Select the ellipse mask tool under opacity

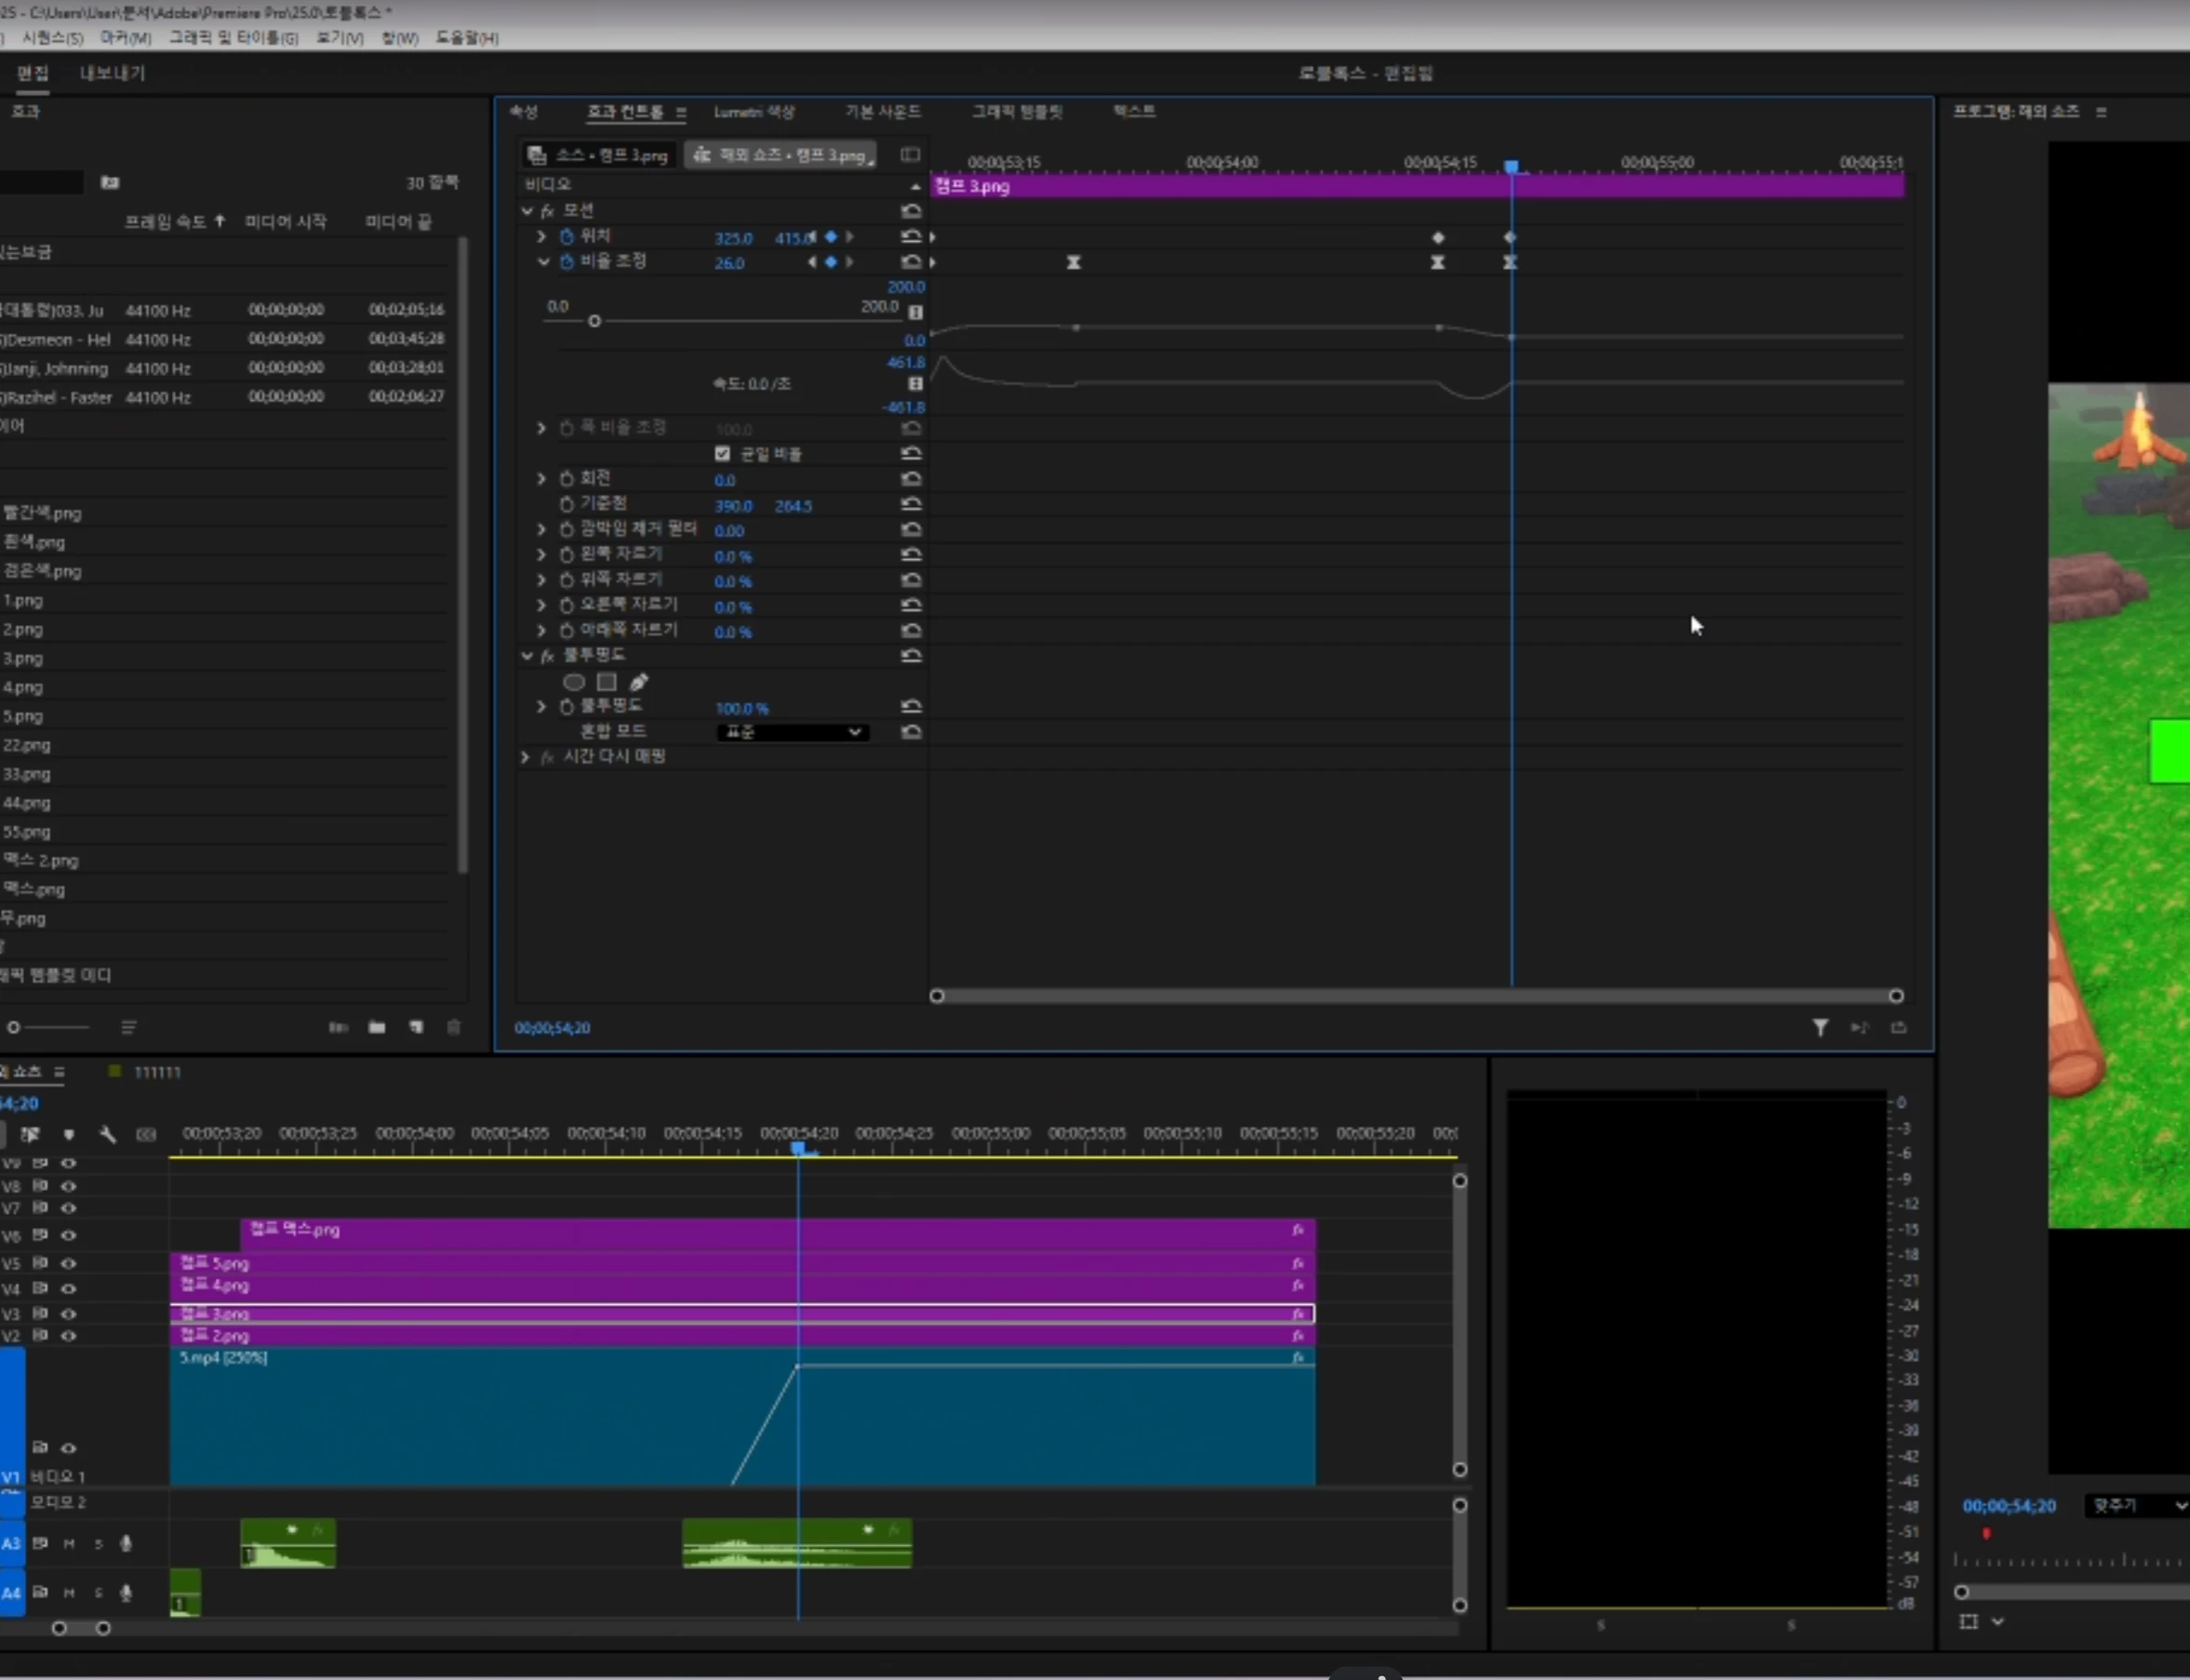574,682
